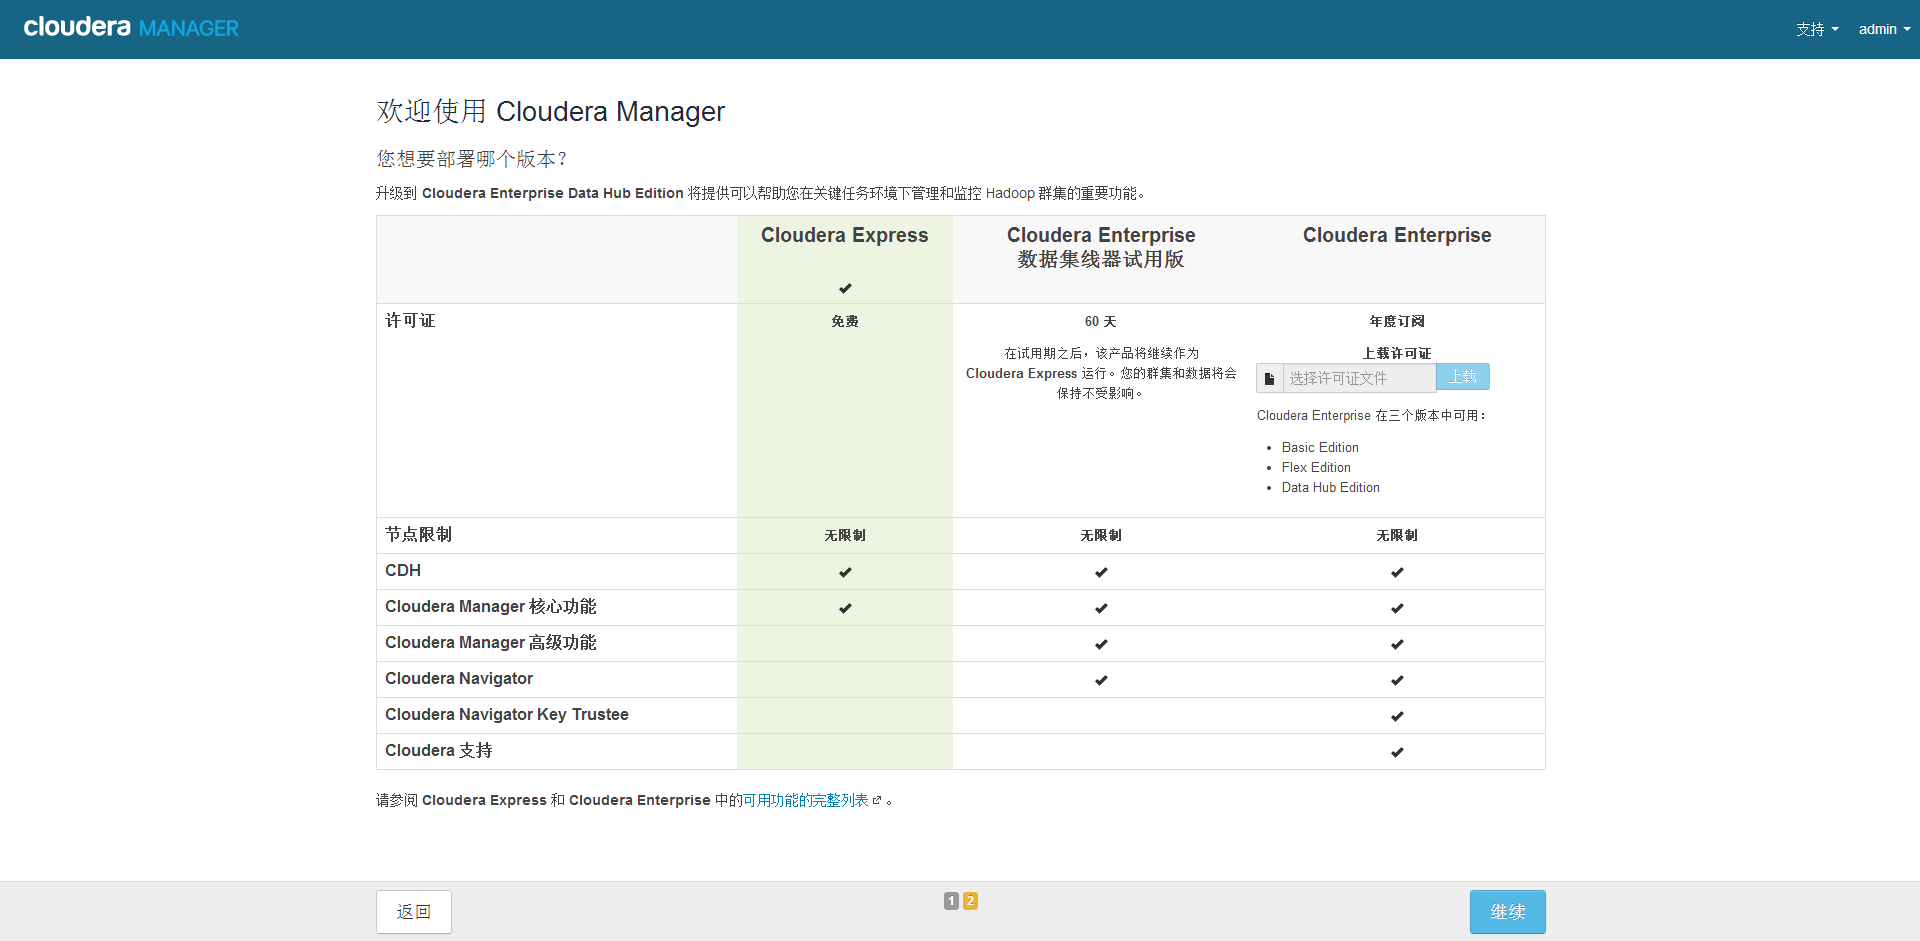Click the Cloudera Manager 核心功能 row label
1920x941 pixels.
(491, 606)
